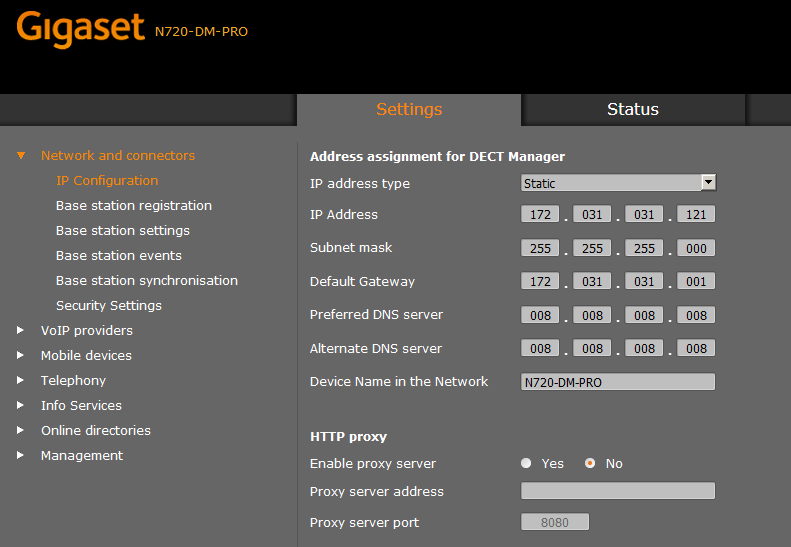View Base station events
Viewport: 791px width, 547px height.
pyautogui.click(x=119, y=255)
